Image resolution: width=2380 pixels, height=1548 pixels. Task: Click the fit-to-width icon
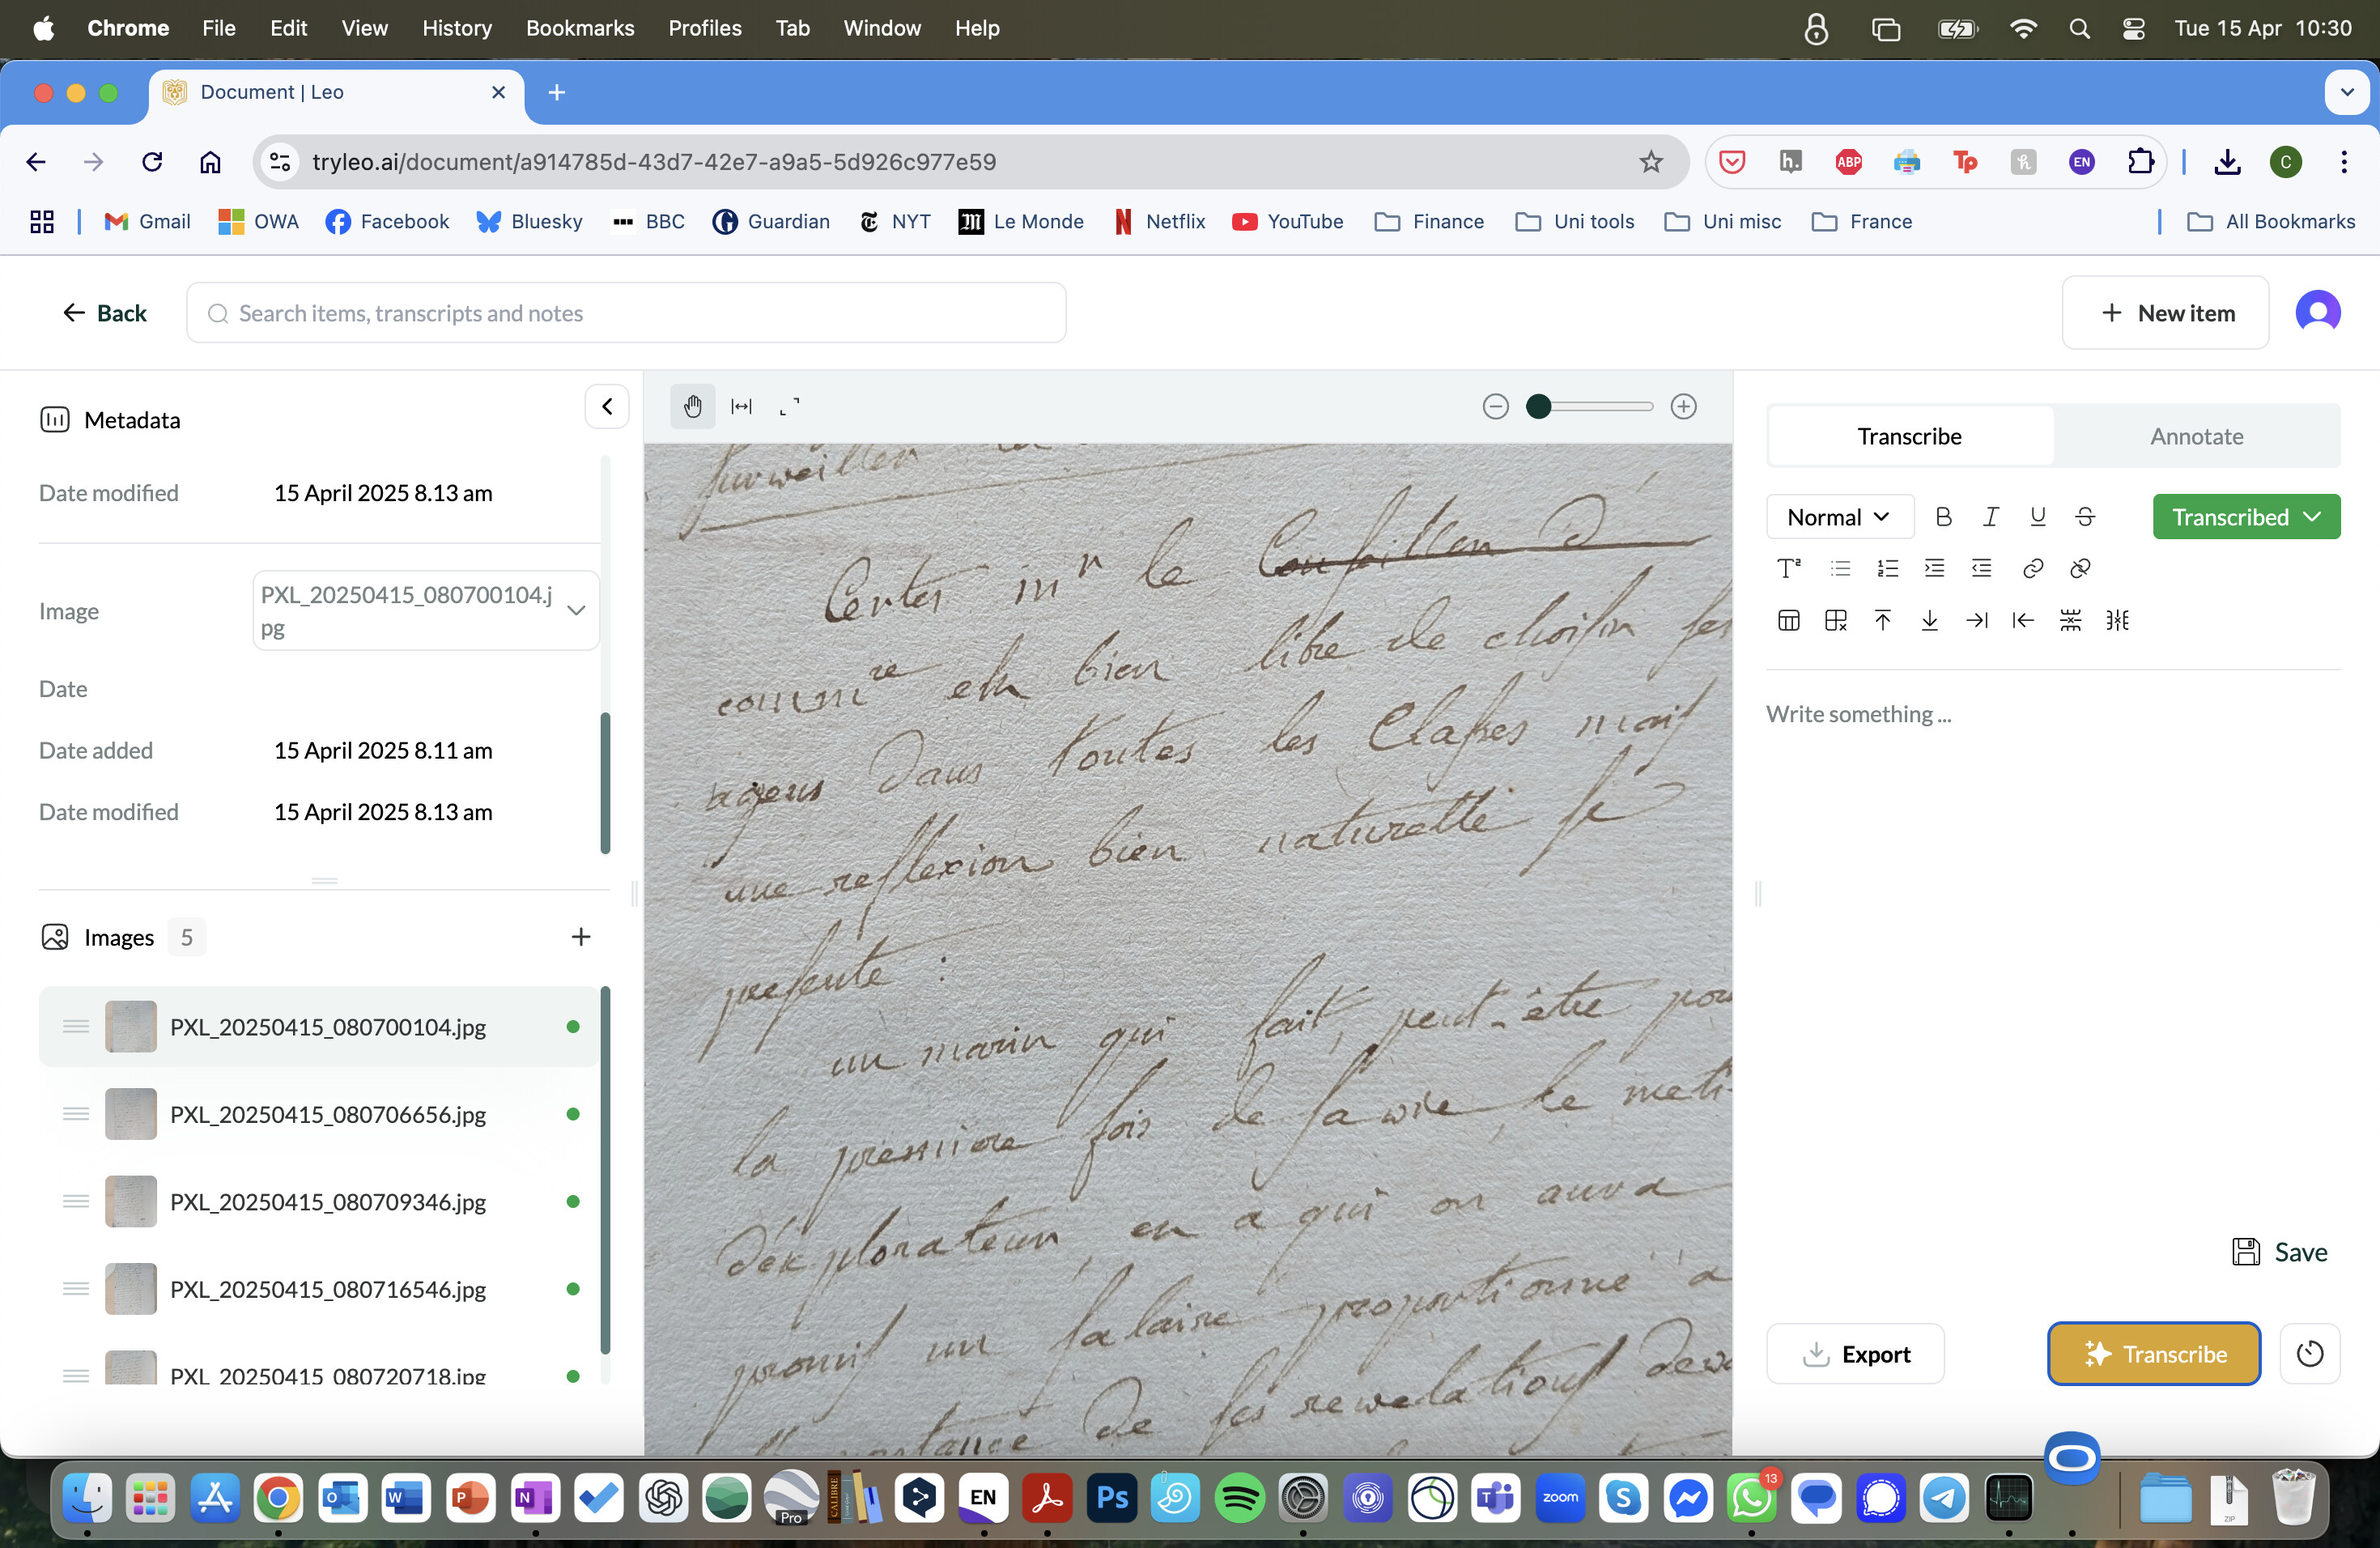(741, 406)
